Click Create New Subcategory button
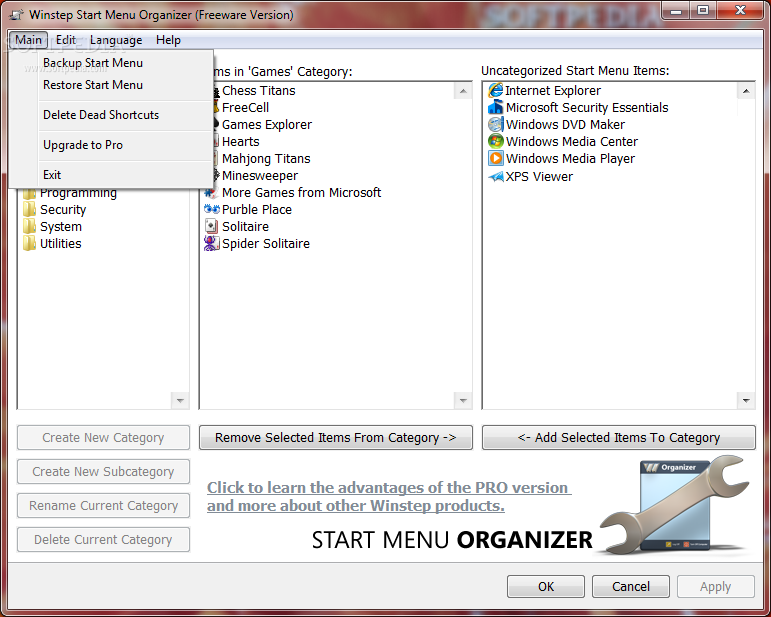 click(x=103, y=471)
